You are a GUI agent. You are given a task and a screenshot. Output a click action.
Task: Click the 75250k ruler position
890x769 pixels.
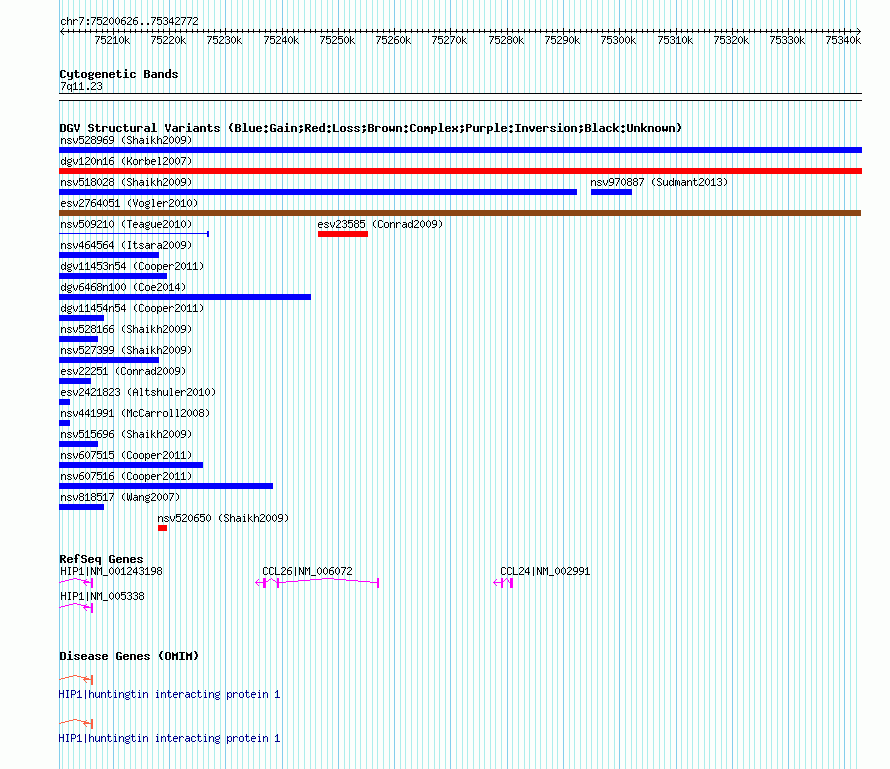click(337, 40)
